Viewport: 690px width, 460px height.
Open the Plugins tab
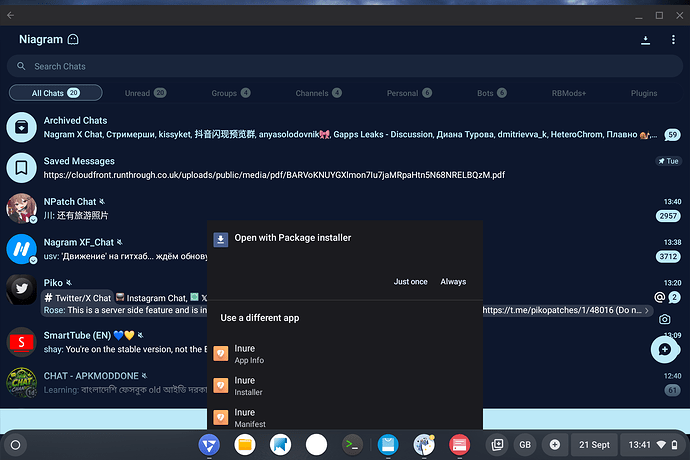[644, 93]
